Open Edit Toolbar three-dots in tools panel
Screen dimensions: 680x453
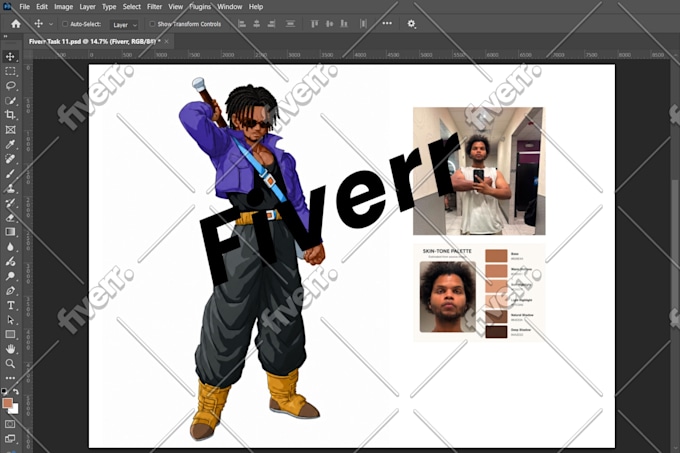(10, 378)
